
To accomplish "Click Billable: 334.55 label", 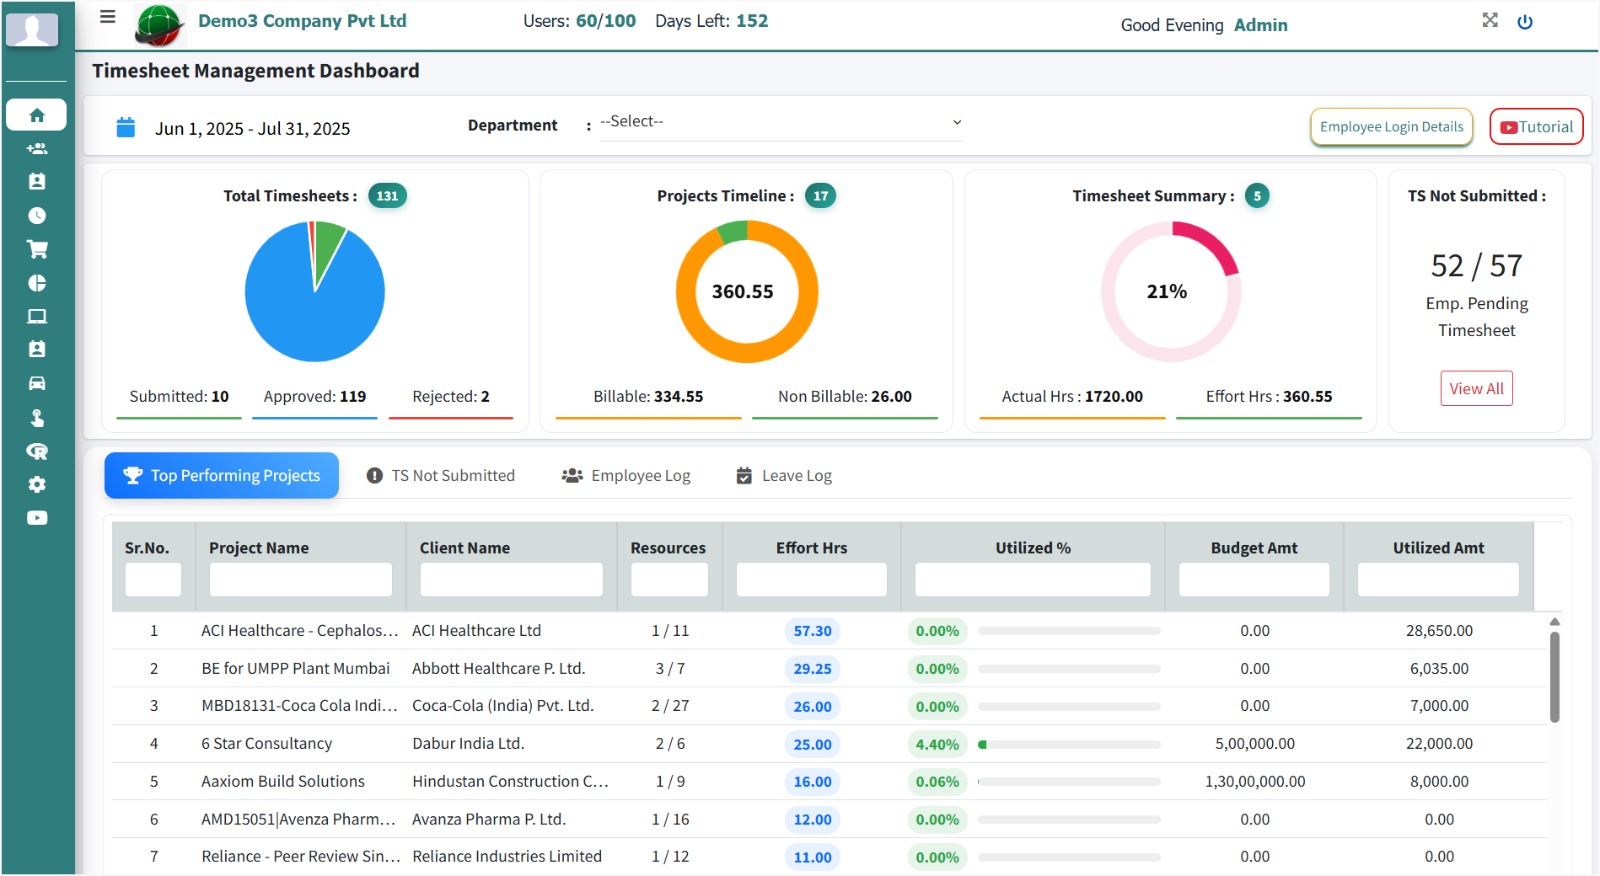I will coord(648,396).
